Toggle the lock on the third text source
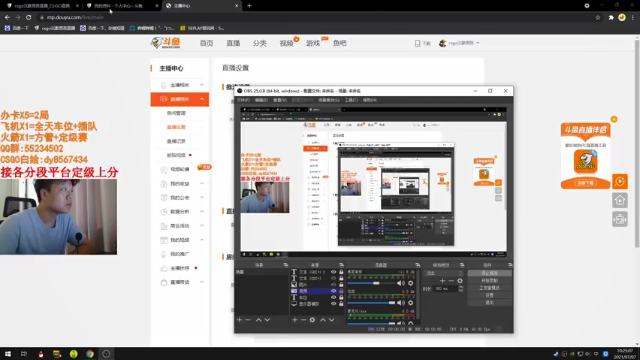Image resolution: width=640 pixels, height=360 pixels. pos(341,298)
